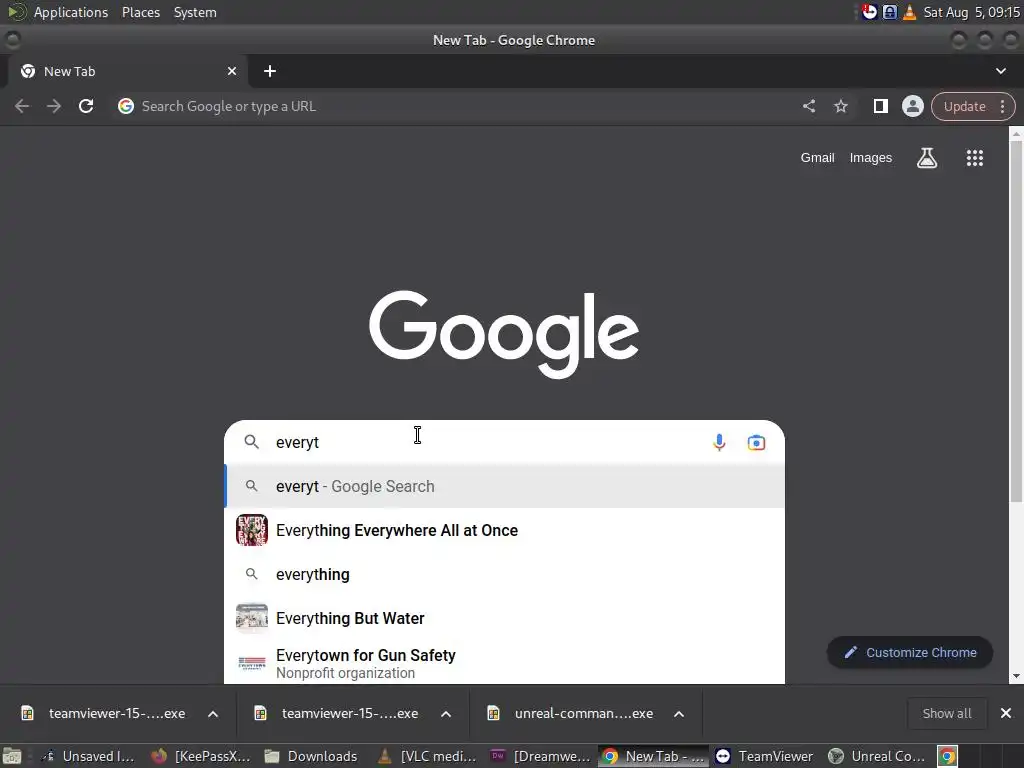This screenshot has width=1024, height=768.
Task: Share this page using the share icon
Action: pos(808,106)
